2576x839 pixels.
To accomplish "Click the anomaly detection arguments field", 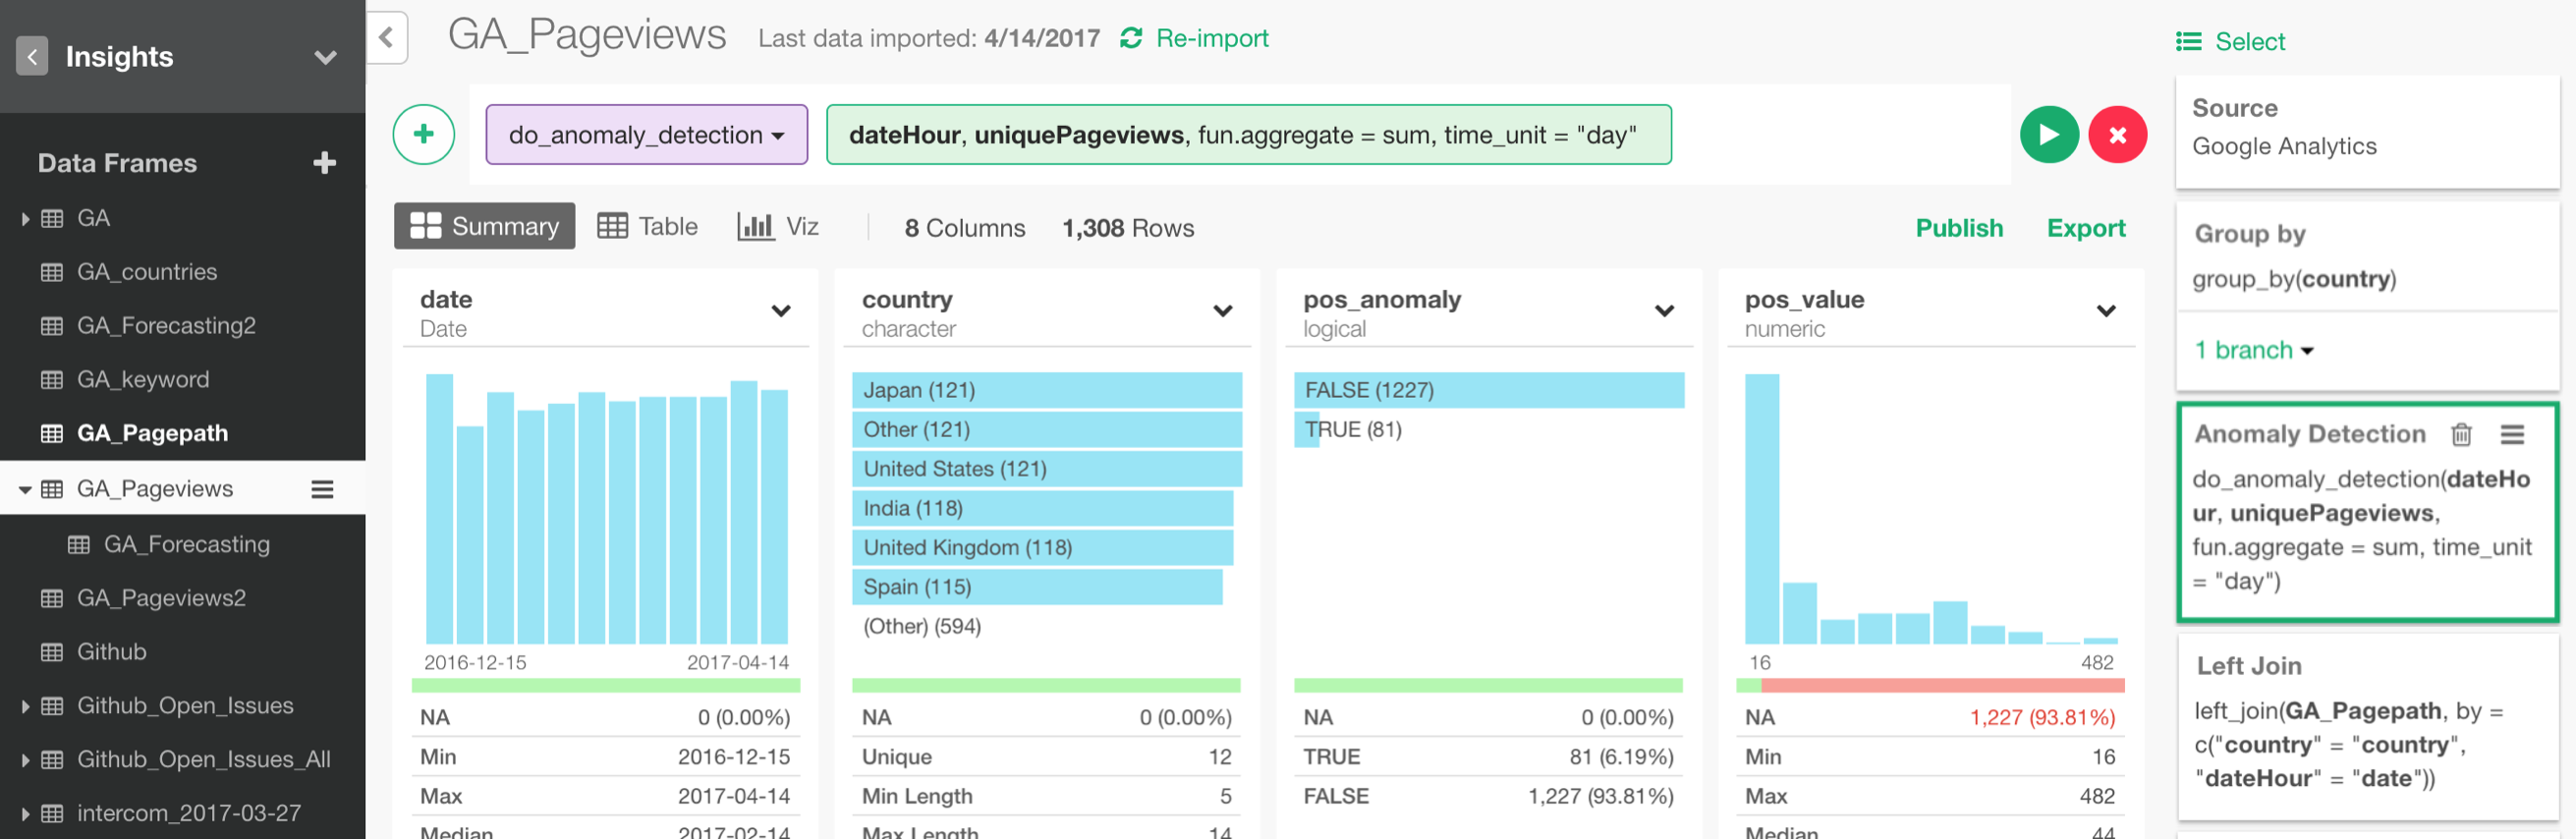I will (1248, 134).
